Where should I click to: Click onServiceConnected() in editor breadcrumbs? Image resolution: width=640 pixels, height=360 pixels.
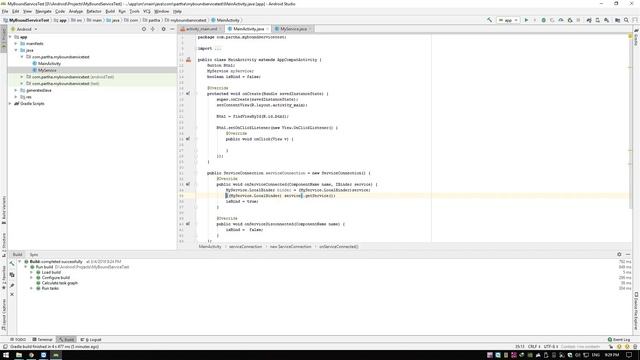[338, 247]
